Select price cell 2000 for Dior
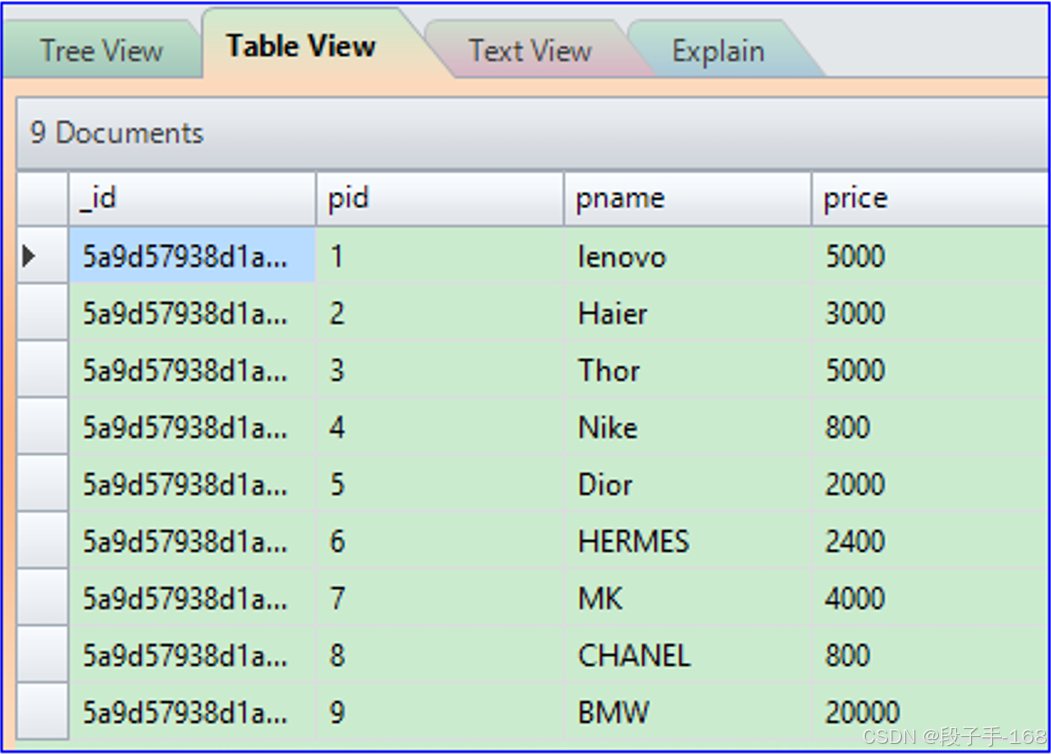 pyautogui.click(x=931, y=483)
